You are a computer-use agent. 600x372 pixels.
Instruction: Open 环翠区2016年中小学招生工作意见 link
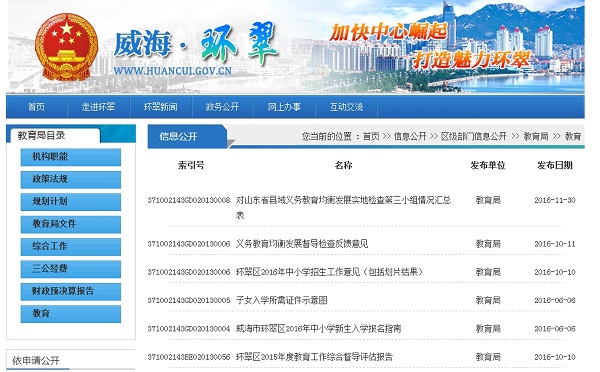pos(329,272)
